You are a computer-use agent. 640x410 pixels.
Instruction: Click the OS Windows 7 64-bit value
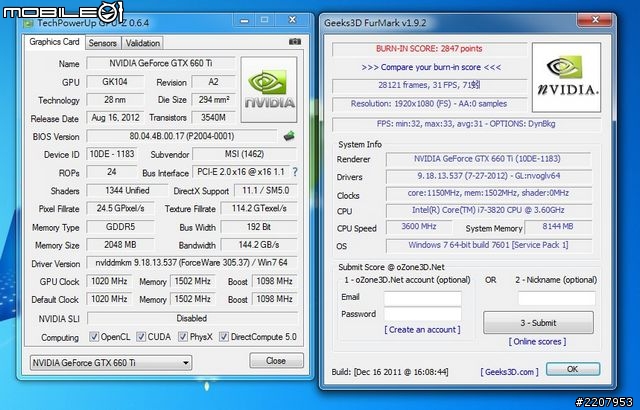(488, 245)
